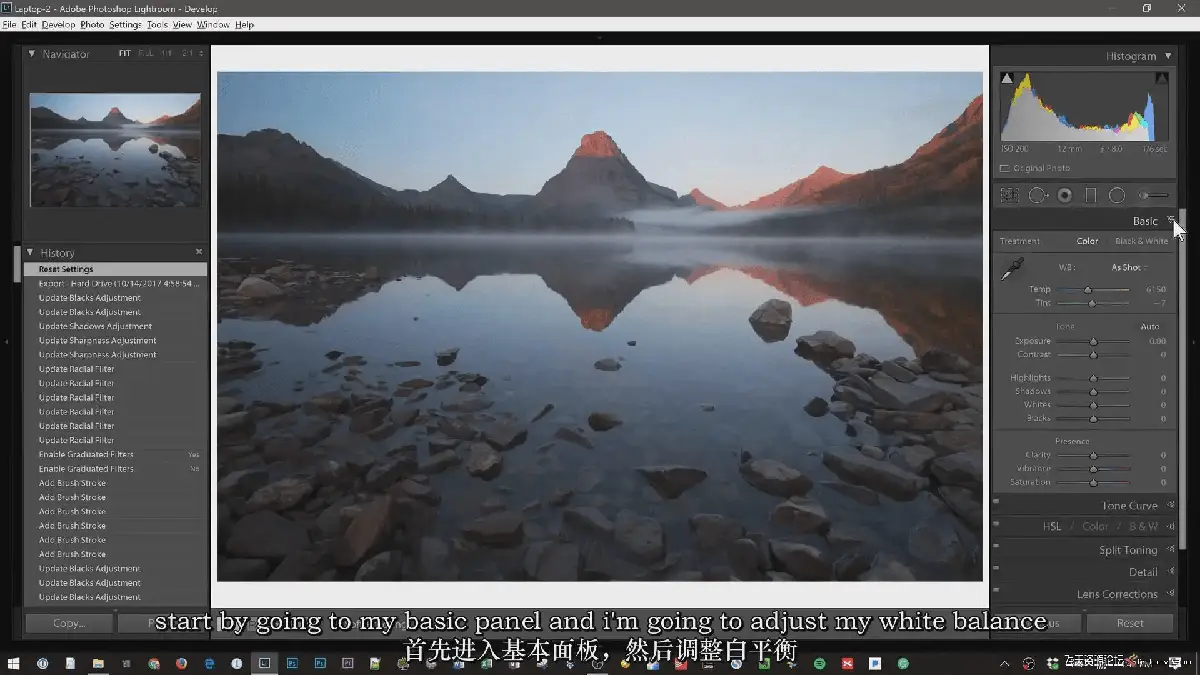Click the Tint slider handle

point(1092,303)
